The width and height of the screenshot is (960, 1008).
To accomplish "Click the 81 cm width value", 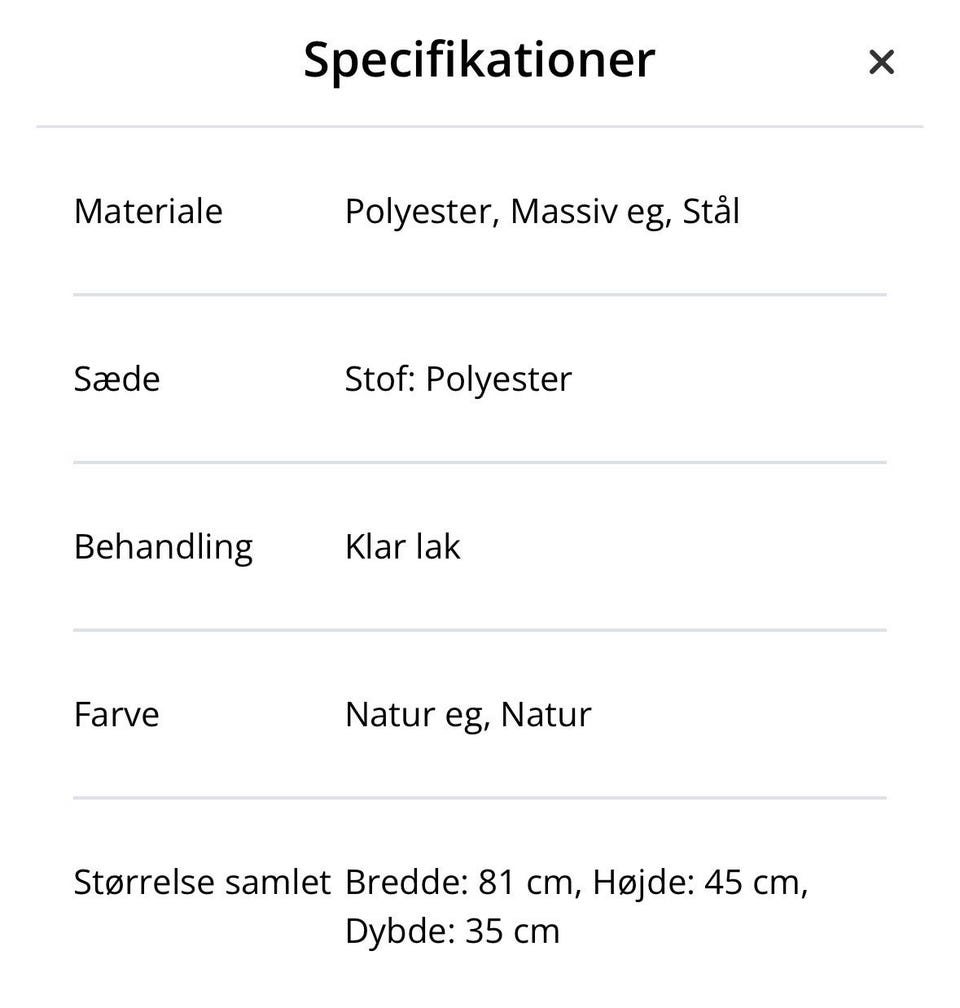I will pyautogui.click(x=527, y=883).
